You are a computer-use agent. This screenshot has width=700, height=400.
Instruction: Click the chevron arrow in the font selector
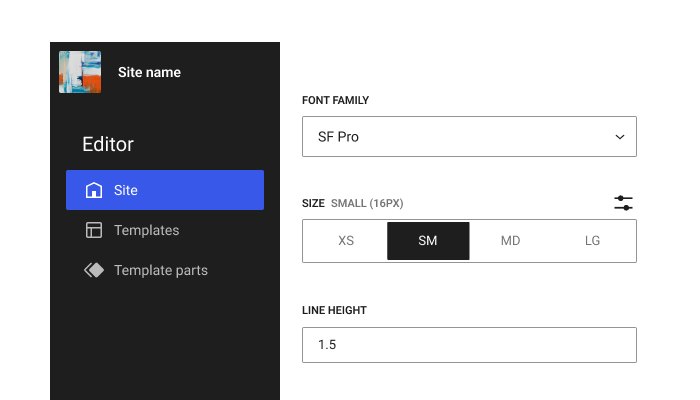point(620,137)
